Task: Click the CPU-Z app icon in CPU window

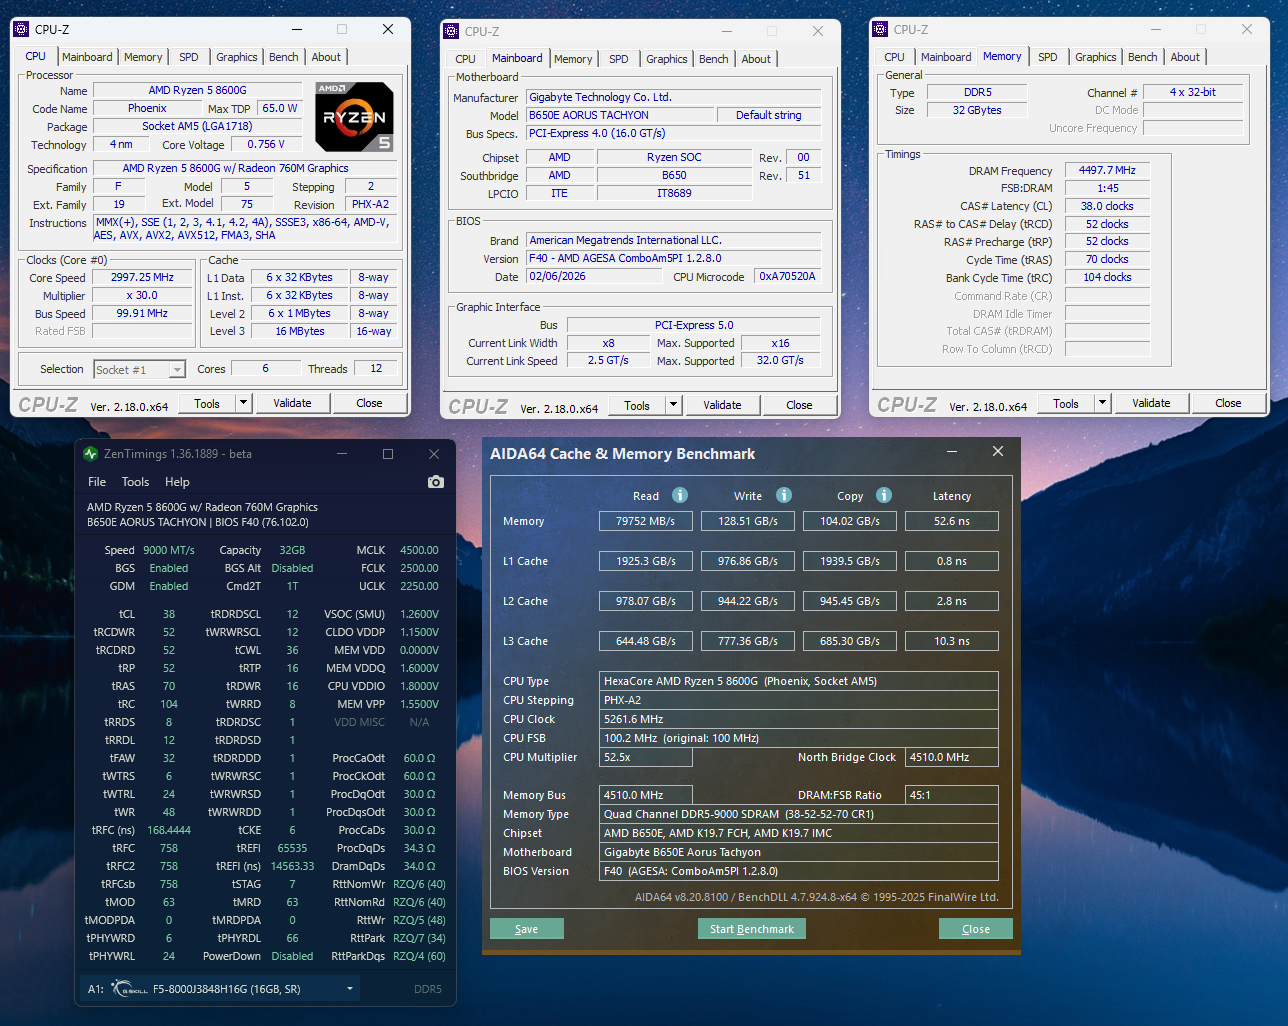Action: point(21,30)
